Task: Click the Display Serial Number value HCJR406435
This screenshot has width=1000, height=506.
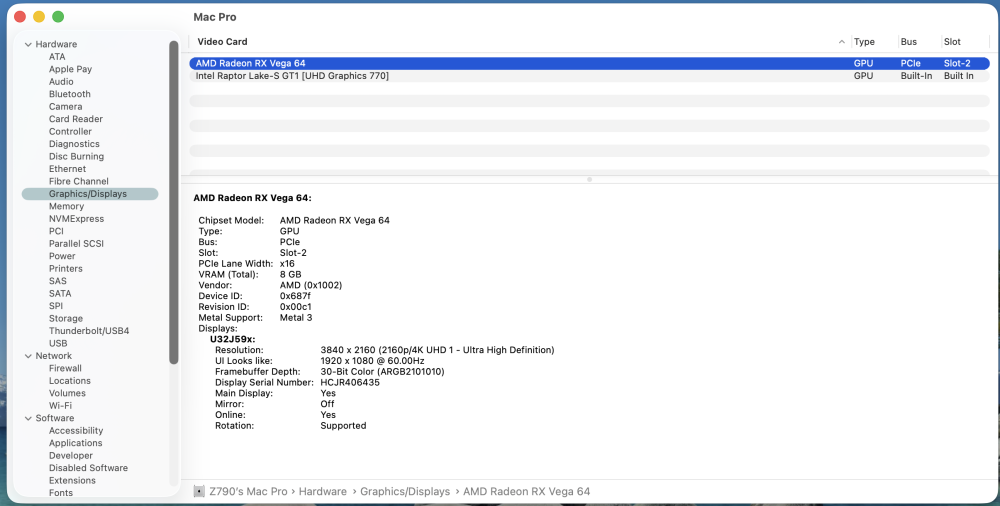Action: point(349,382)
